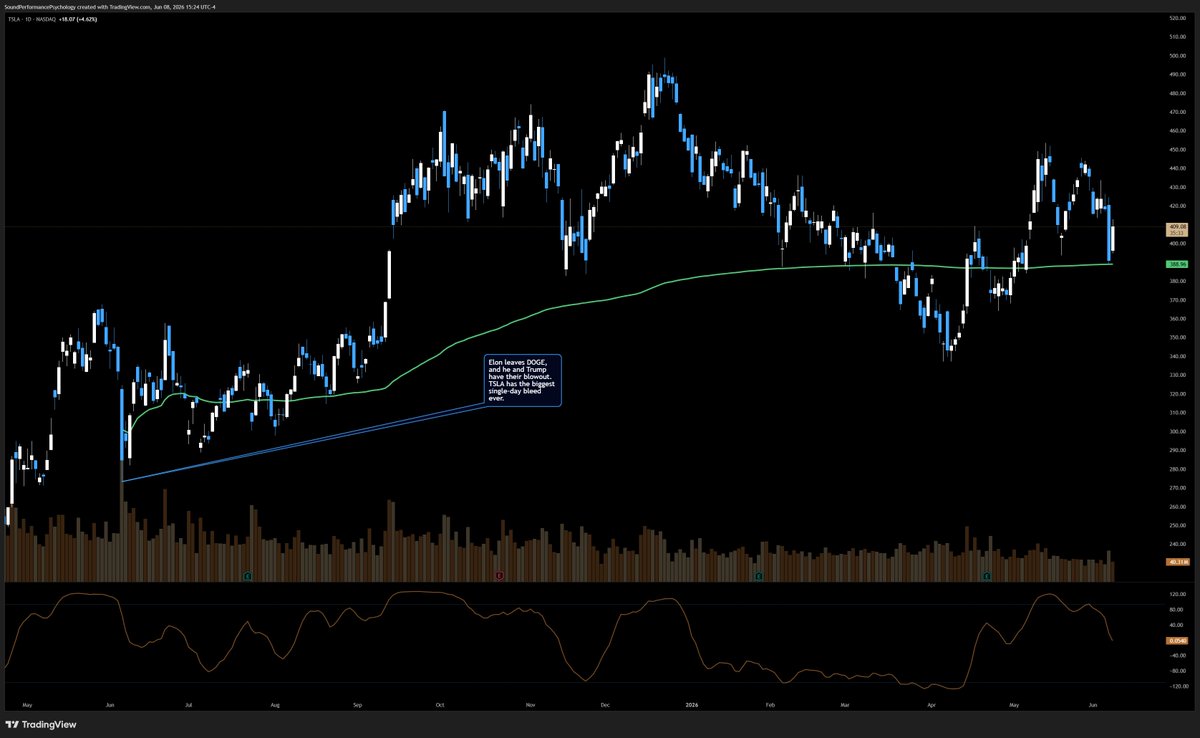Click the 350.00 price axis label
Screen dimensions: 1200x738
coord(1176,337)
